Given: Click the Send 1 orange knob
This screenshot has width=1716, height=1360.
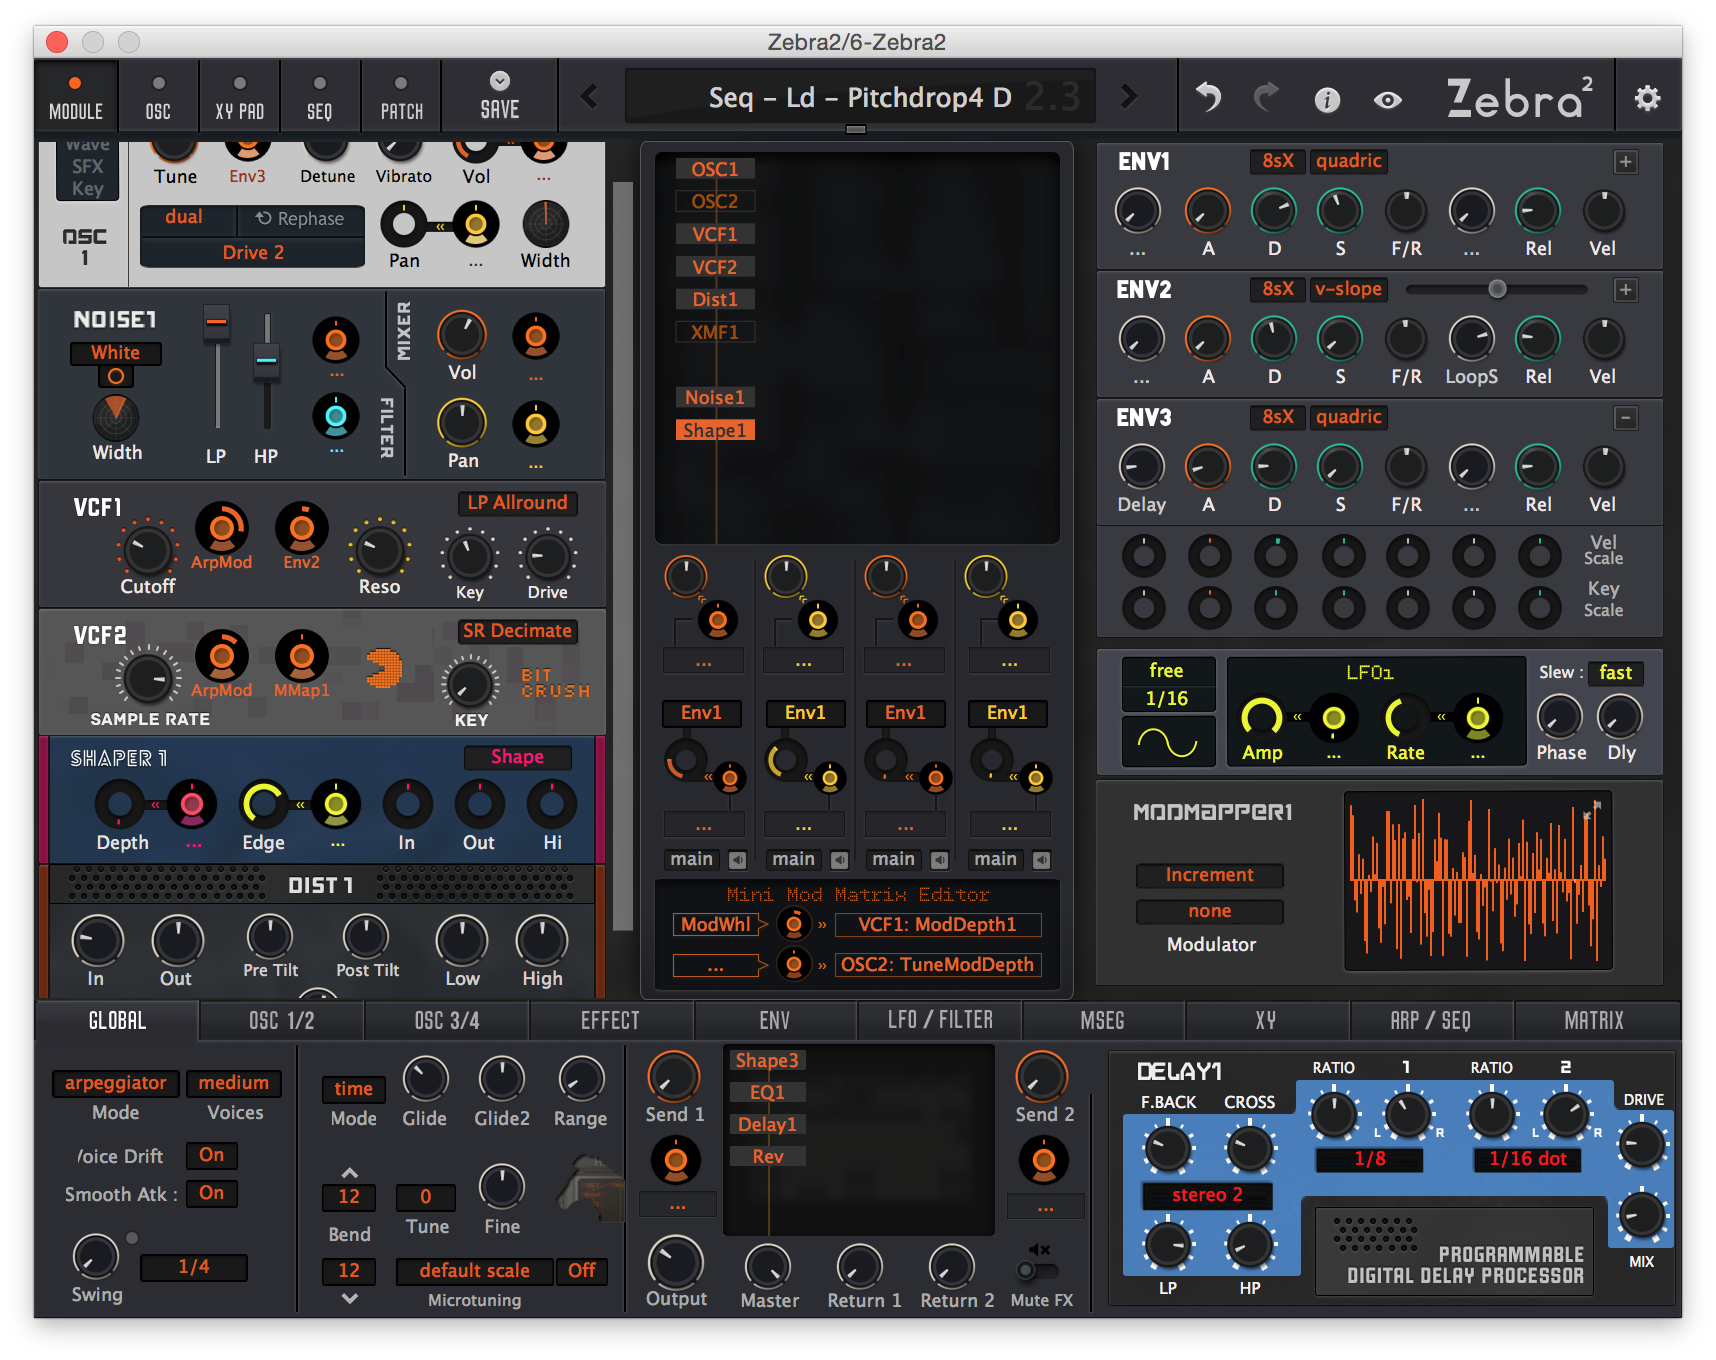Looking at the screenshot, I should click(673, 1076).
